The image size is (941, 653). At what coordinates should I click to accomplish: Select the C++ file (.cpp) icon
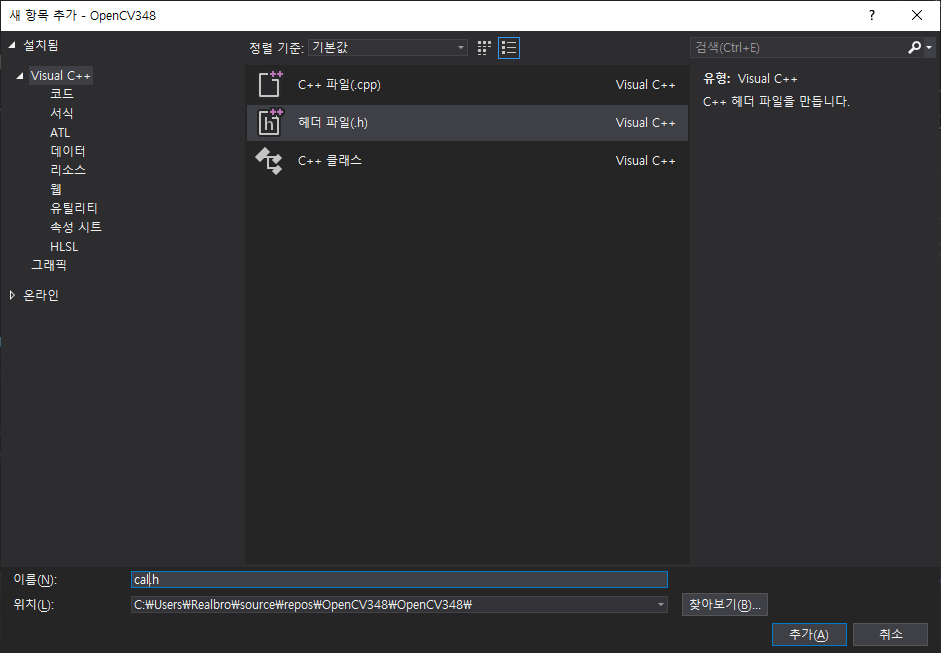pyautogui.click(x=270, y=85)
